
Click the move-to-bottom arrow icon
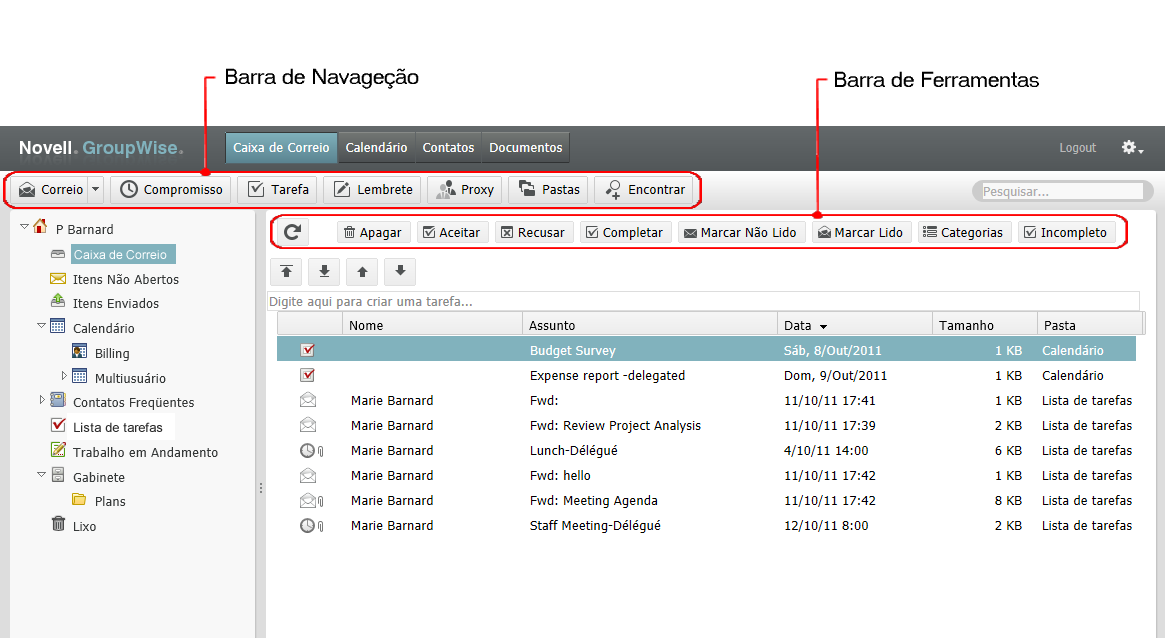tap(324, 271)
